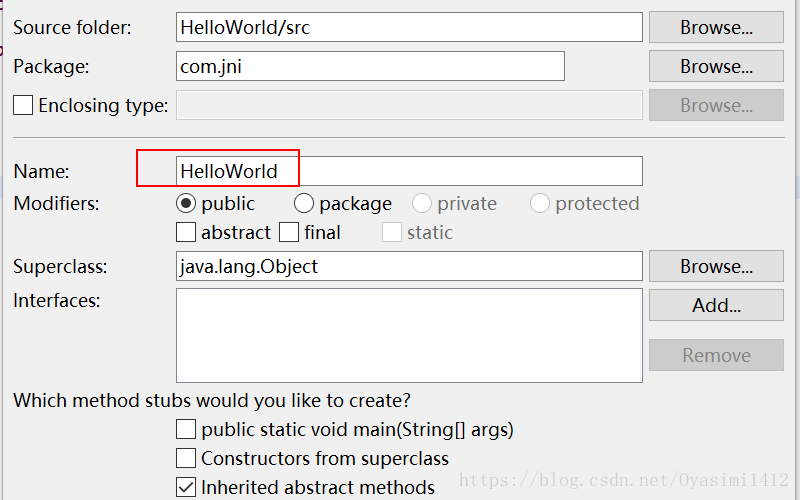Screen dimensions: 800x500
Task: Add an interface with Add... button
Action: pos(716,305)
